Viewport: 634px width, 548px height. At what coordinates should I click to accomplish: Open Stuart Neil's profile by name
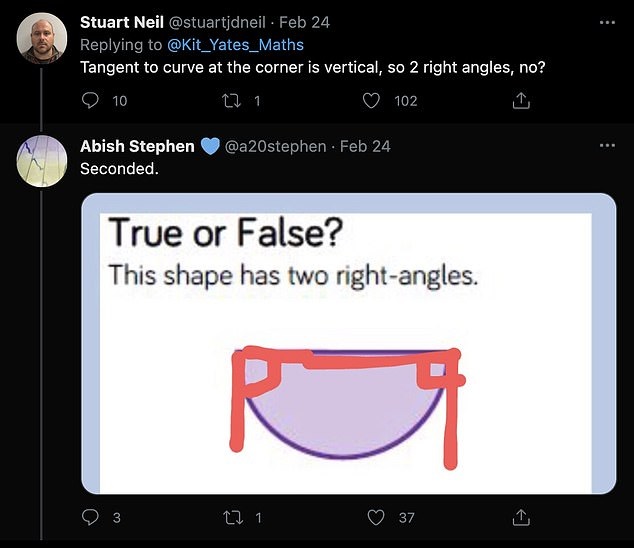pos(121,22)
